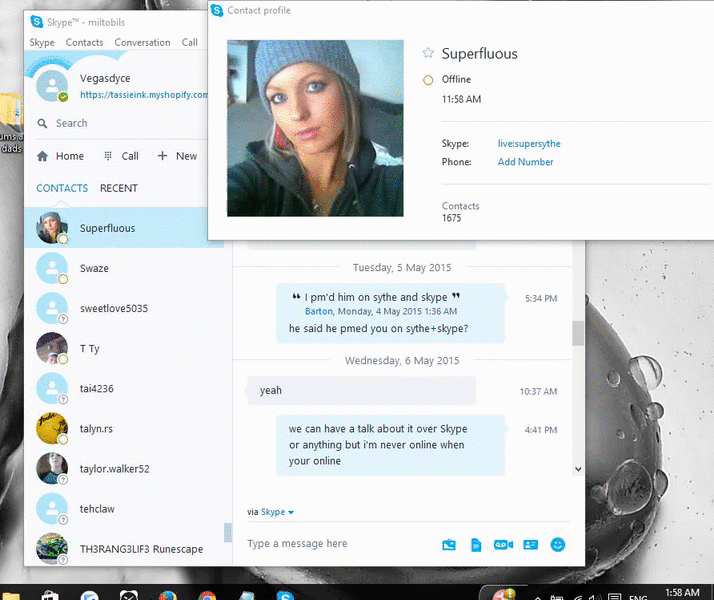This screenshot has height=600, width=714.
Task: Click sweetlove5035's default avatar icon
Action: [x=51, y=308]
